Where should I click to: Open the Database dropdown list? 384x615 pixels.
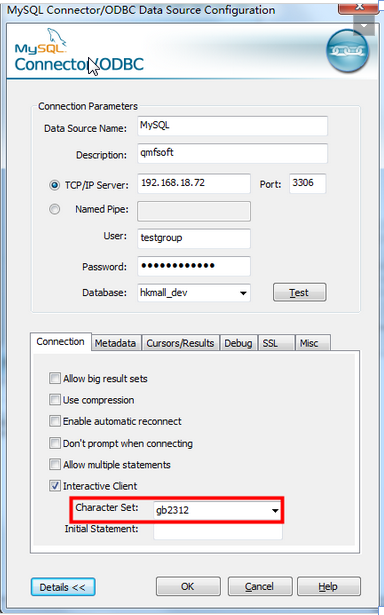point(243,293)
